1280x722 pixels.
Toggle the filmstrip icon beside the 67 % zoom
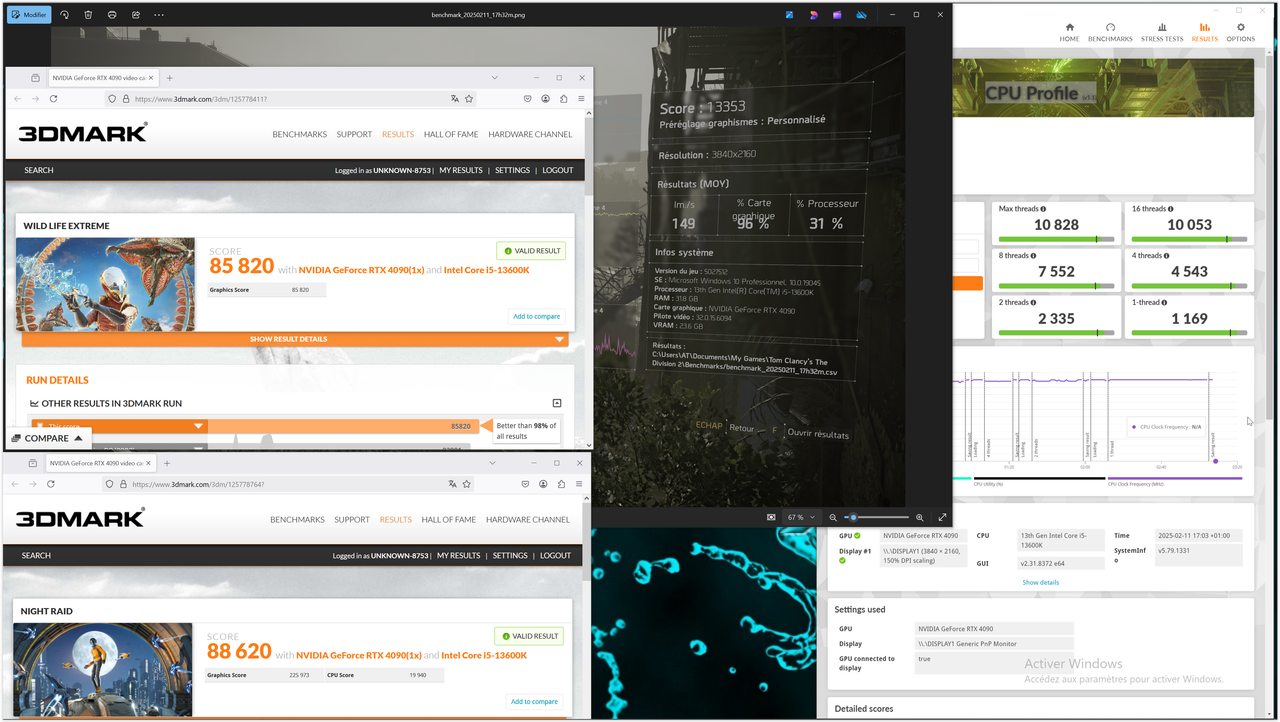click(x=771, y=517)
